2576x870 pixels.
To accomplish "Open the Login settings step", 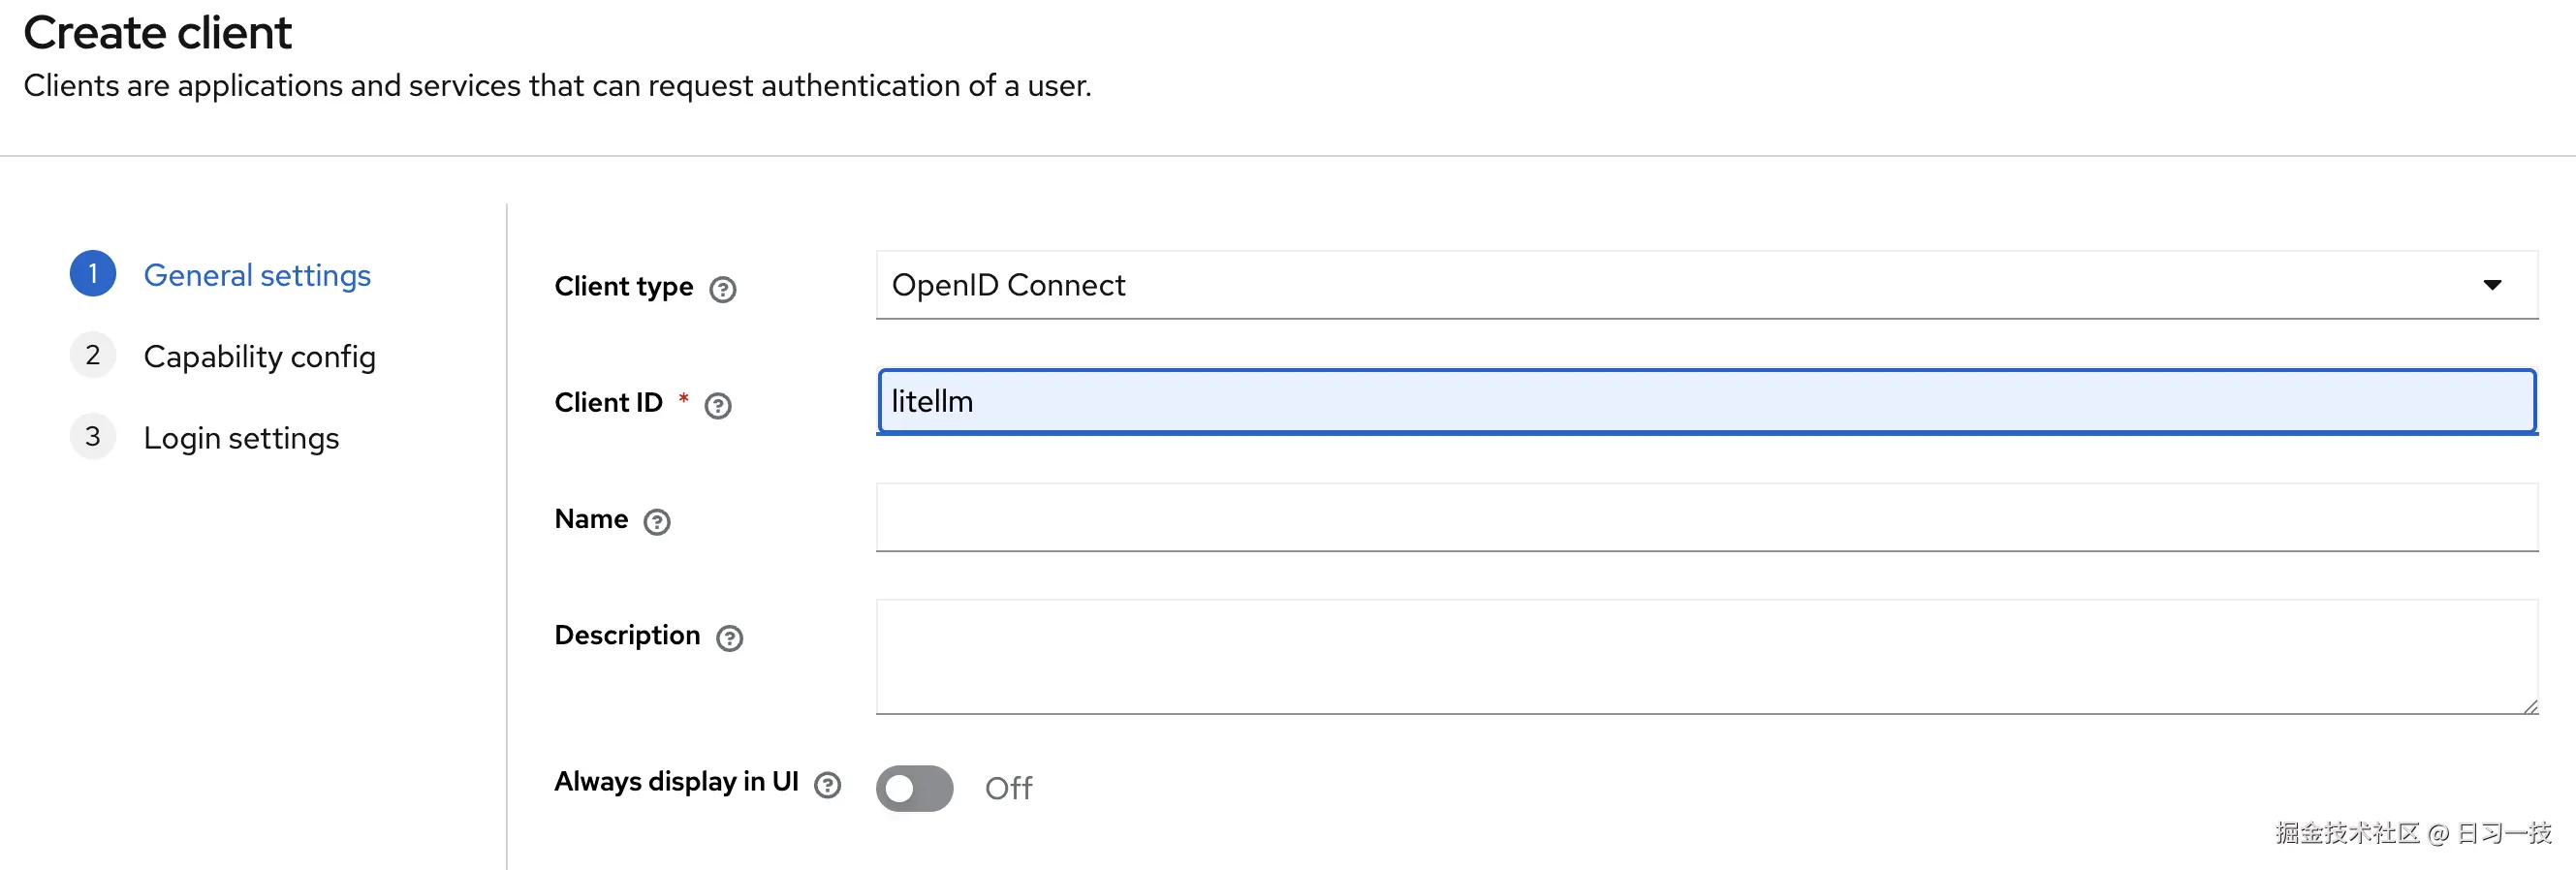I will [241, 438].
